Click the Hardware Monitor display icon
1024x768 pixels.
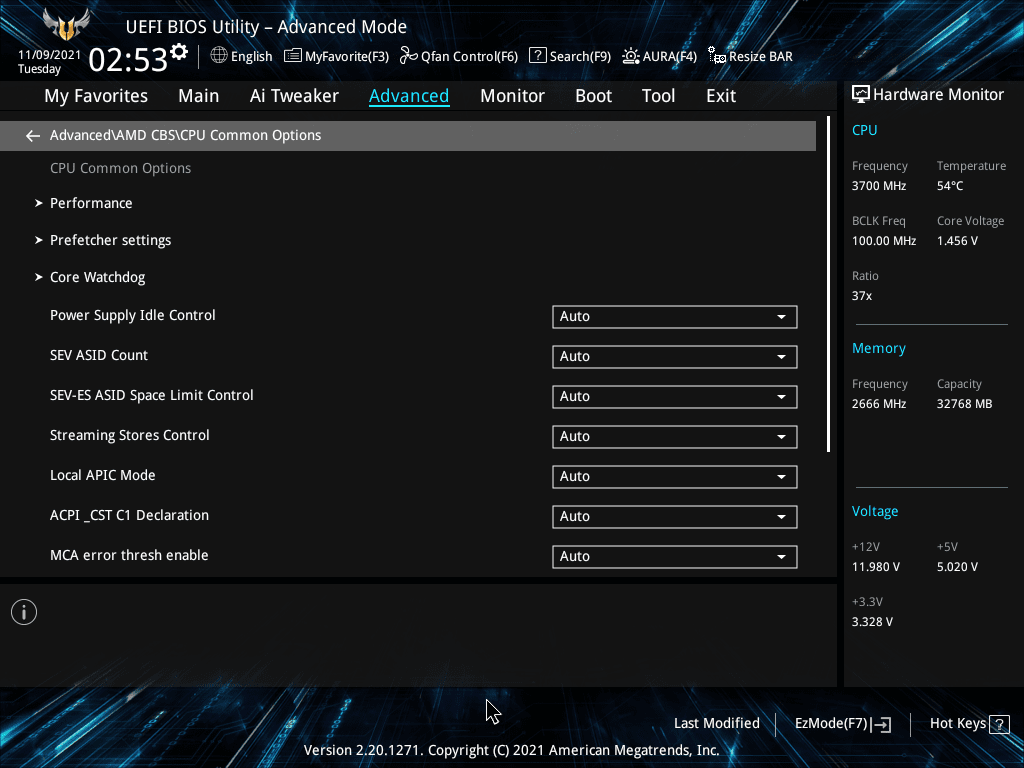point(861,95)
